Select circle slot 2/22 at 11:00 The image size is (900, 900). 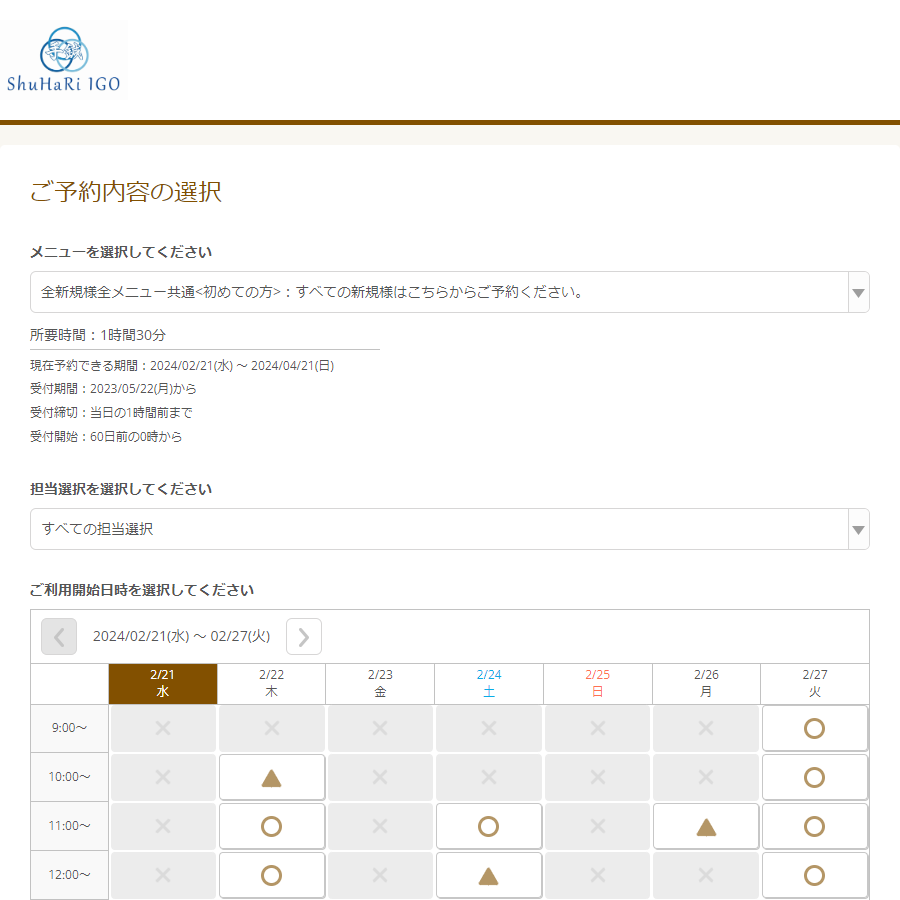[x=271, y=826]
